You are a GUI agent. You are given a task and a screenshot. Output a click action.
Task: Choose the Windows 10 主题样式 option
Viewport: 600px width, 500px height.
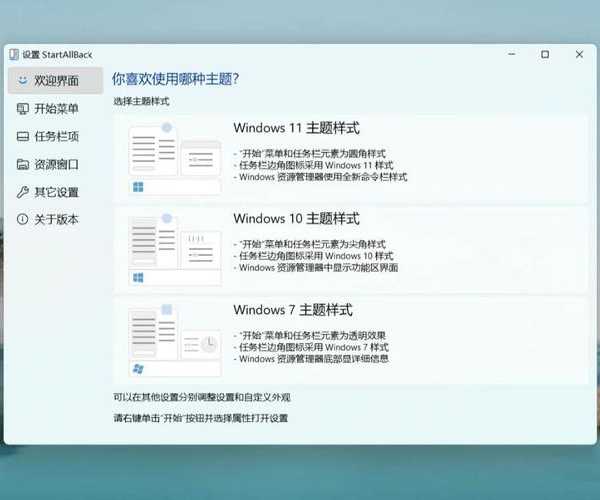click(x=351, y=249)
